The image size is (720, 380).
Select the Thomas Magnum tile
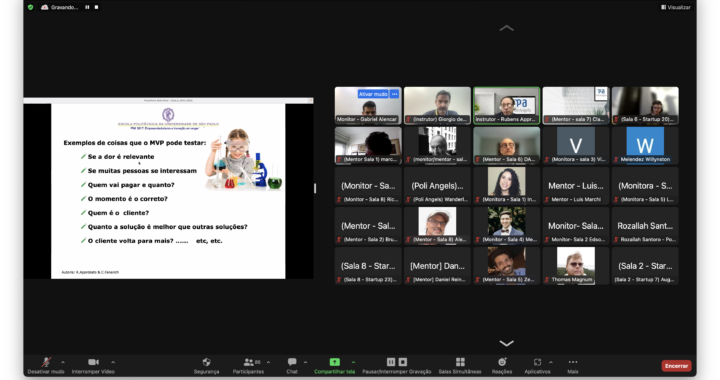576,266
